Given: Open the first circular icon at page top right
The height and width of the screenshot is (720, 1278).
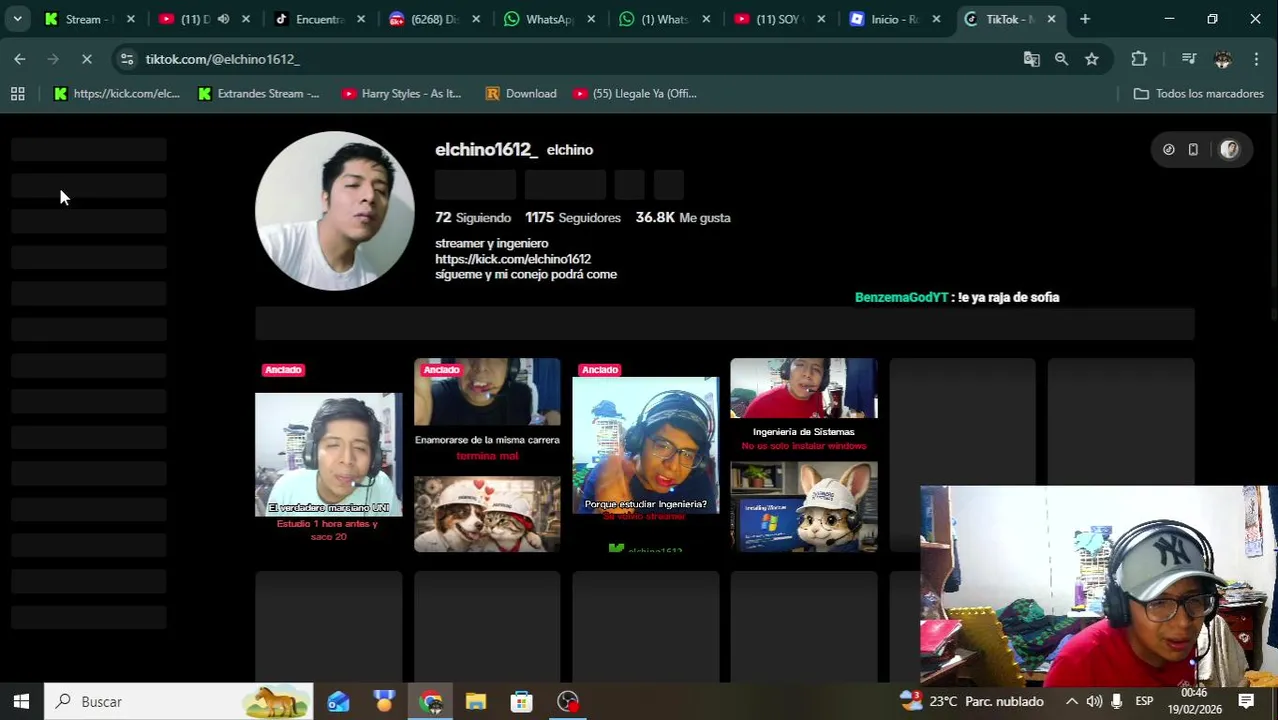Looking at the screenshot, I should coord(1168,150).
